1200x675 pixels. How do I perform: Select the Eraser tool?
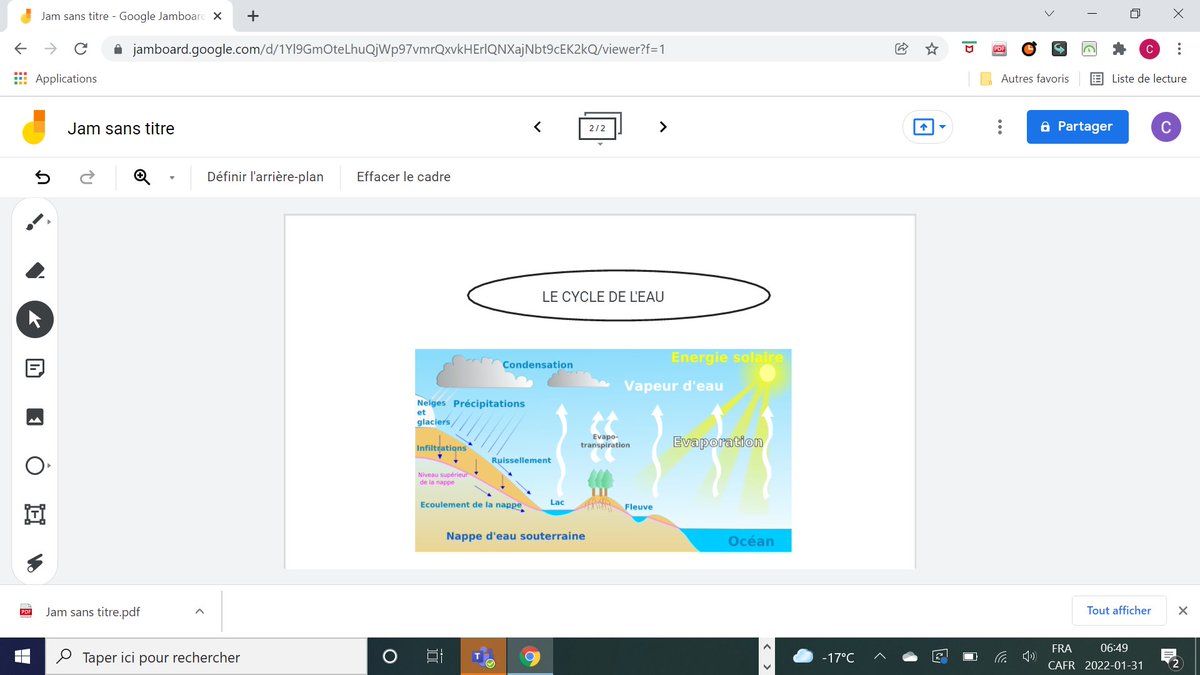35,270
